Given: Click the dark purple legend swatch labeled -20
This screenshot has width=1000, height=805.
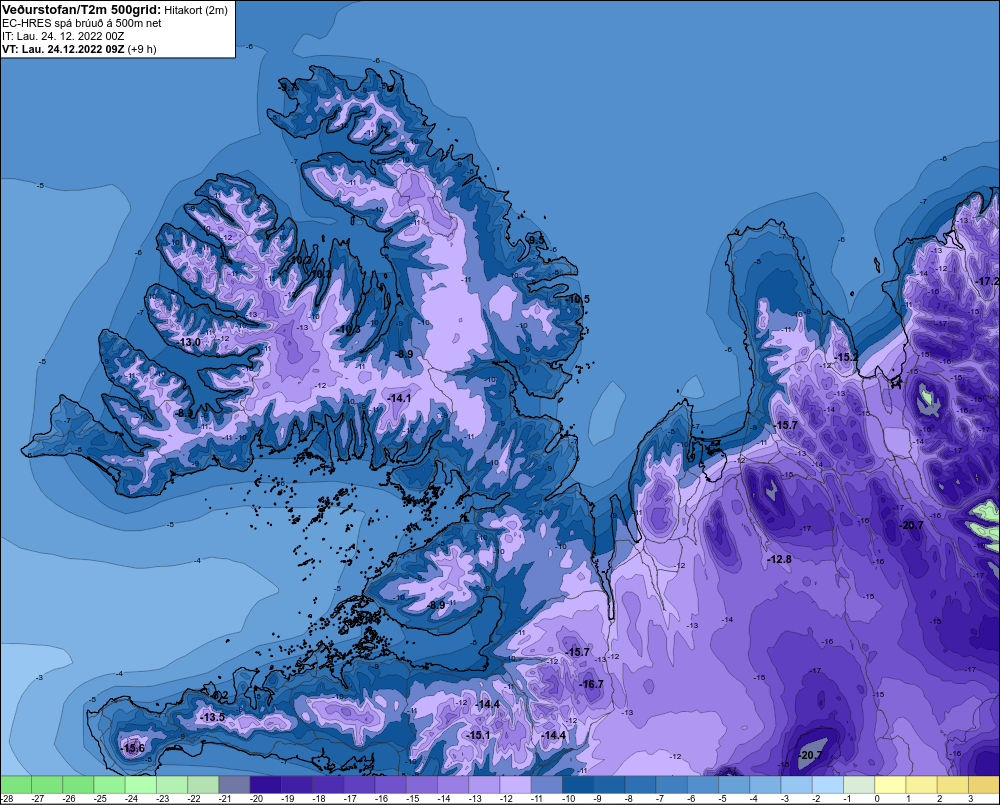Looking at the screenshot, I should point(265,784).
